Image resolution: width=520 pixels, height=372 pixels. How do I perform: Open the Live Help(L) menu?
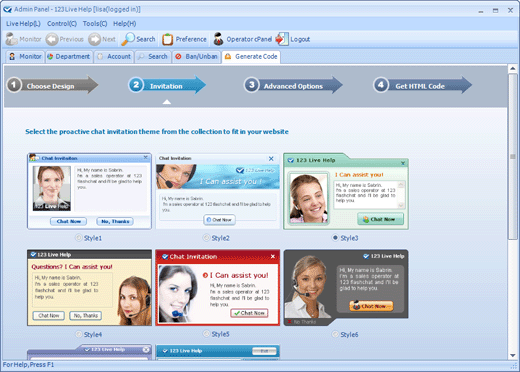pos(23,24)
